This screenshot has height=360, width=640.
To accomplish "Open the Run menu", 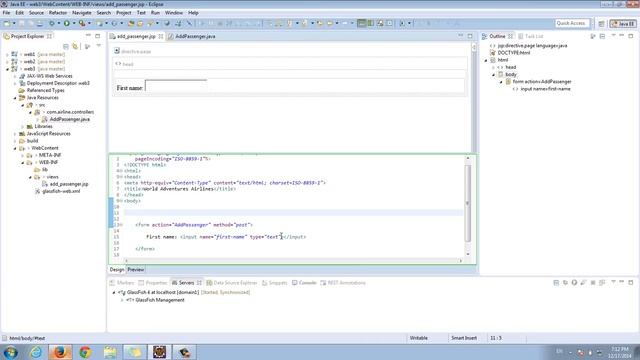I will point(155,13).
